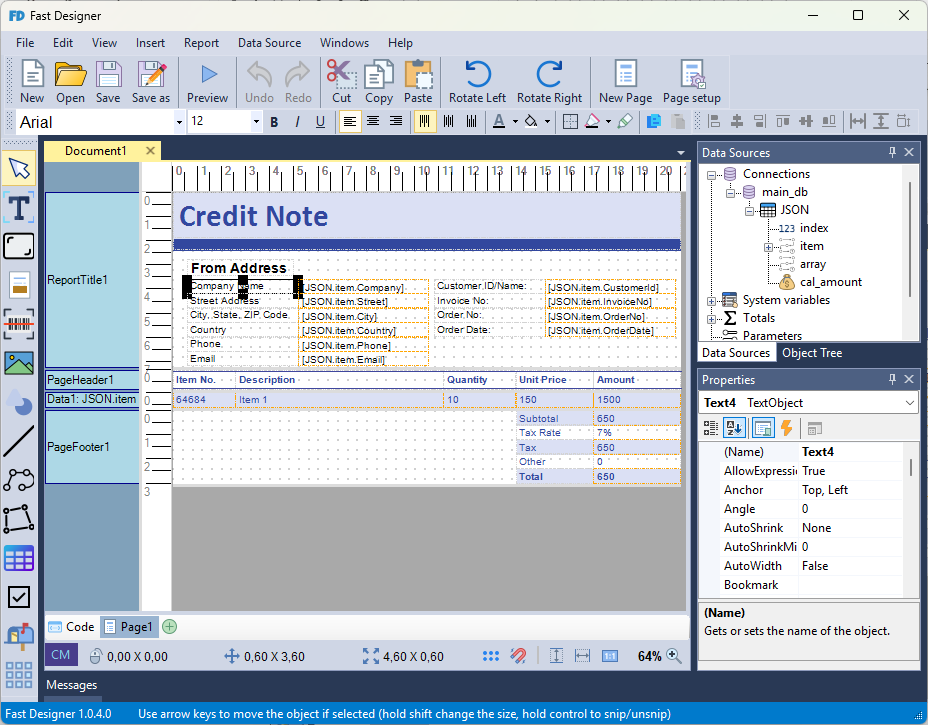This screenshot has height=725, width=928.
Task: Open the font name dropdown
Action: point(179,123)
